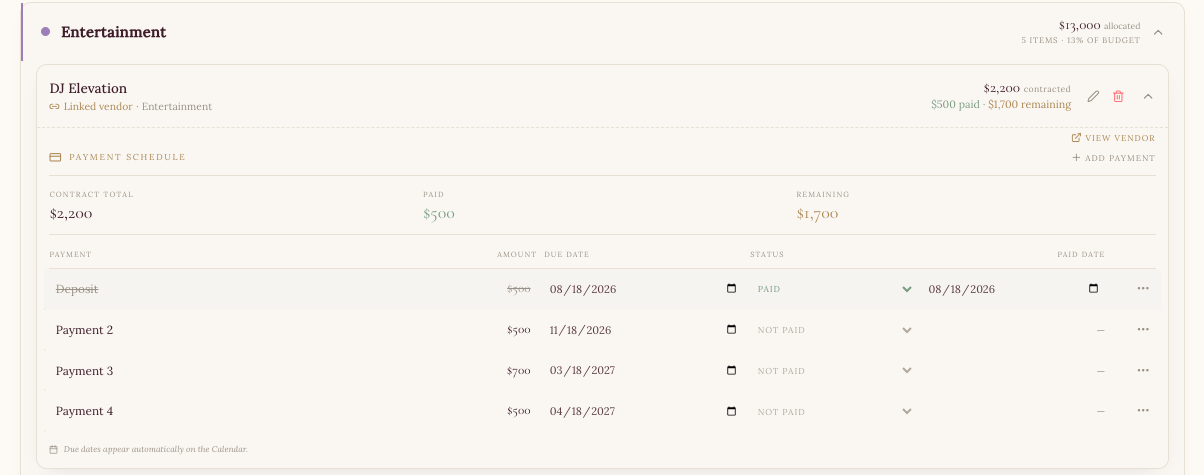
Task: Open the calendar picker for Payment 4 due date
Action: tap(731, 411)
